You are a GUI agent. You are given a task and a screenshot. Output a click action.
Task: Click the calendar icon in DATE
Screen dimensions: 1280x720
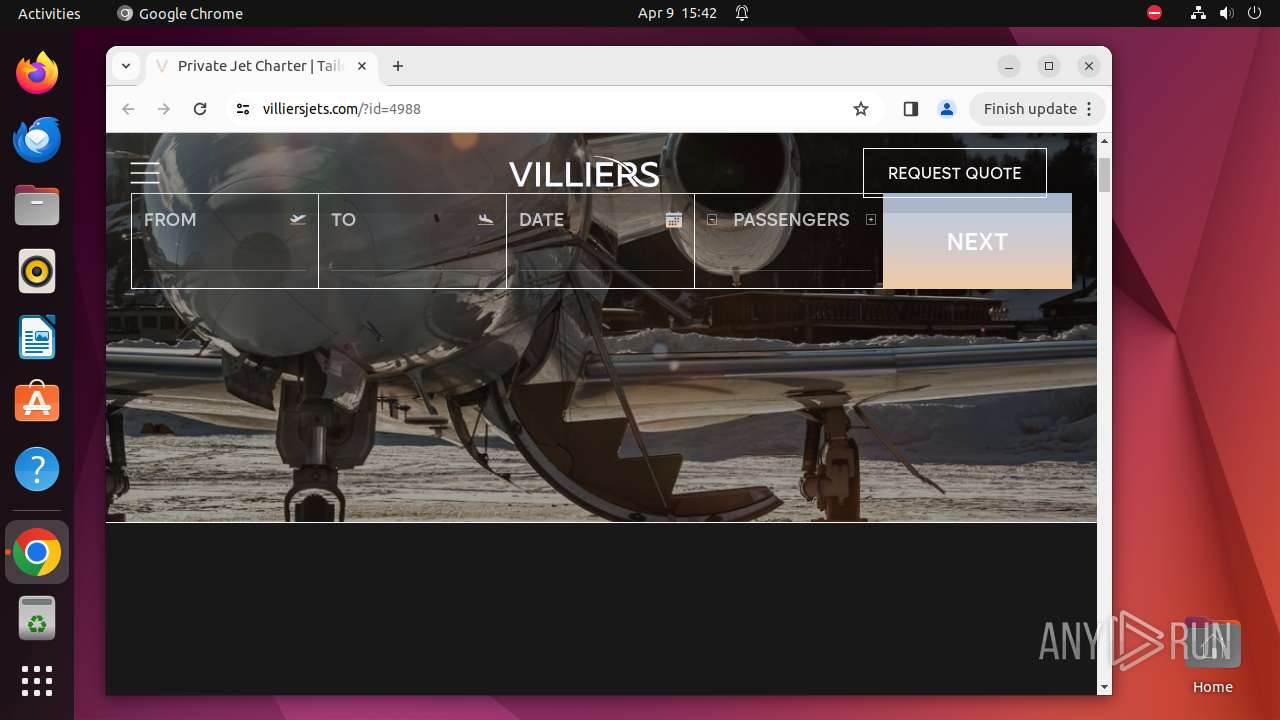click(674, 220)
